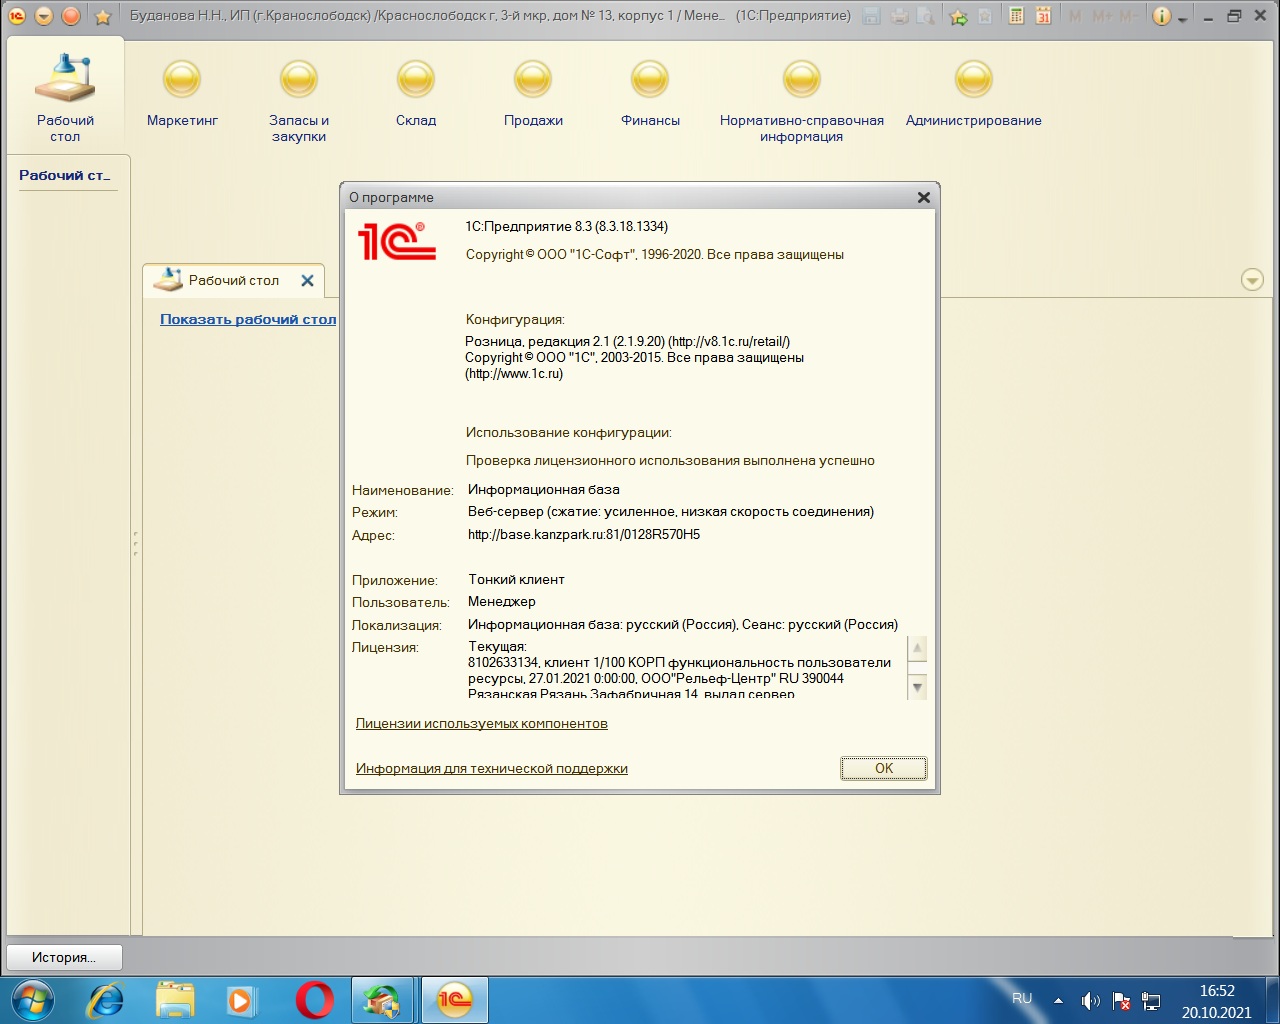
Task: Click the RU language indicator
Action: pyautogui.click(x=1022, y=998)
